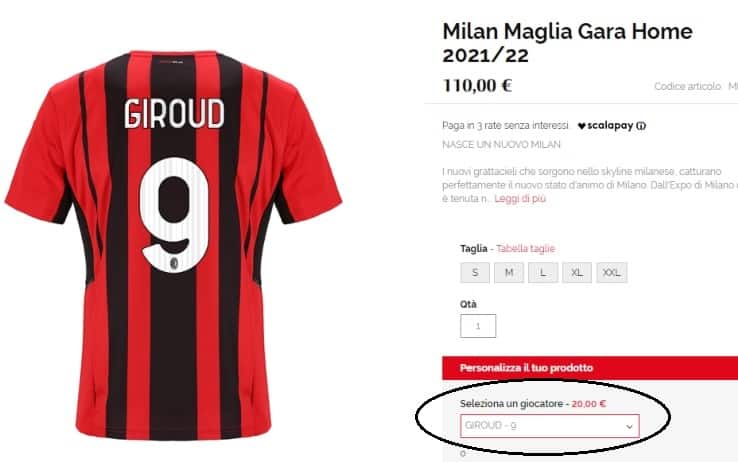Click the Personalizza il tuo prodotto header
The height and width of the screenshot is (462, 738).
590,368
